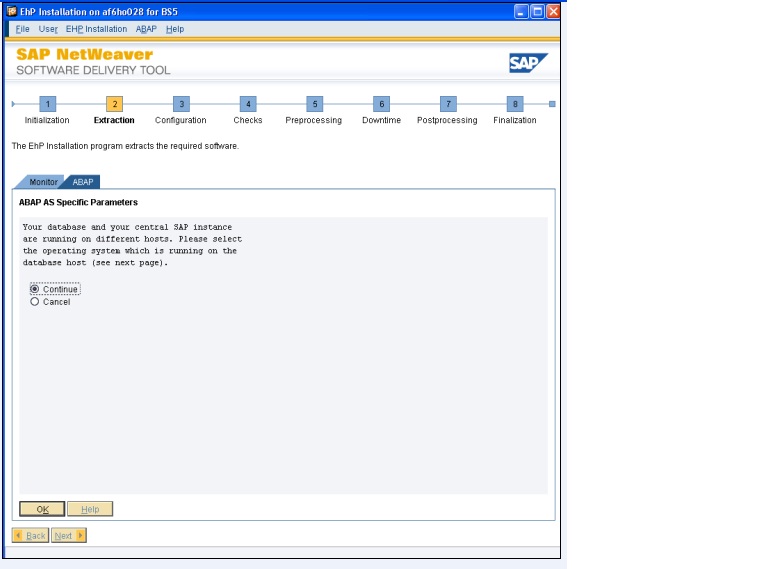This screenshot has width=768, height=569.
Task: Go Back to the previous step
Action: tap(30, 535)
